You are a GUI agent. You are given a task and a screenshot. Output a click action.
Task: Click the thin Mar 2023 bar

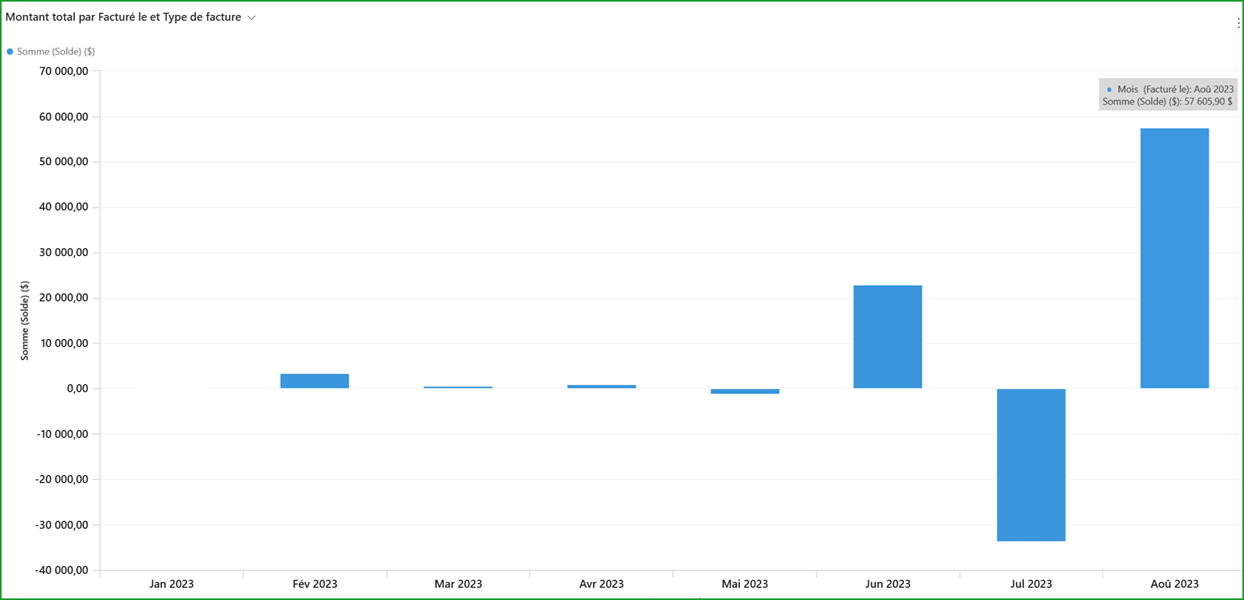tap(458, 387)
